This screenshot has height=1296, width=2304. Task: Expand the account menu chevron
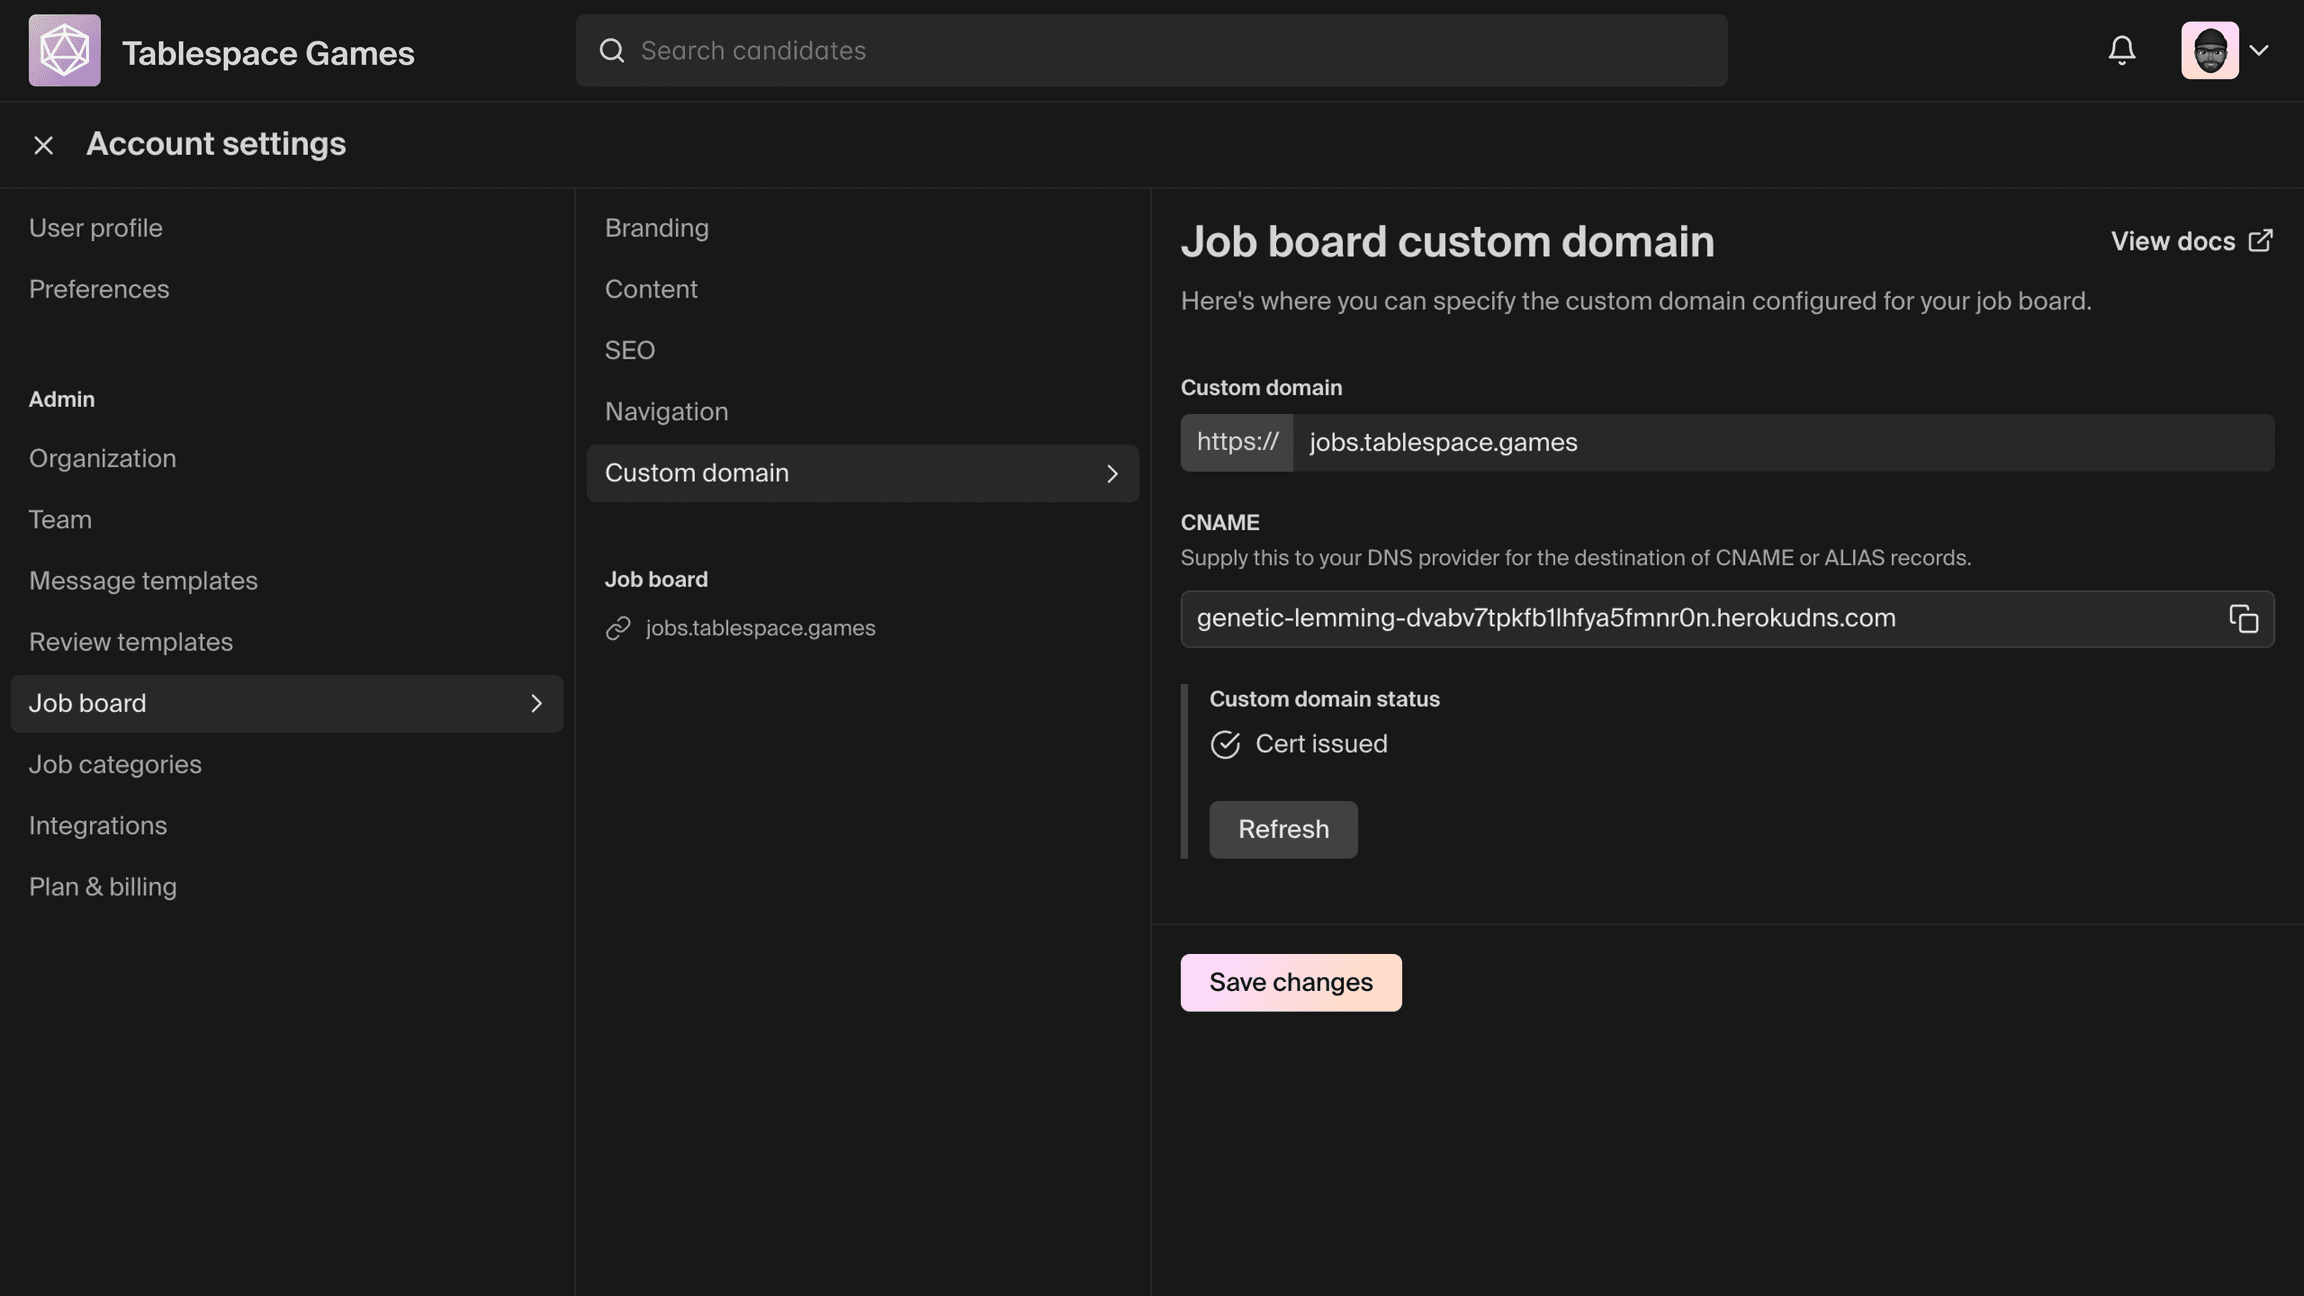(2261, 49)
